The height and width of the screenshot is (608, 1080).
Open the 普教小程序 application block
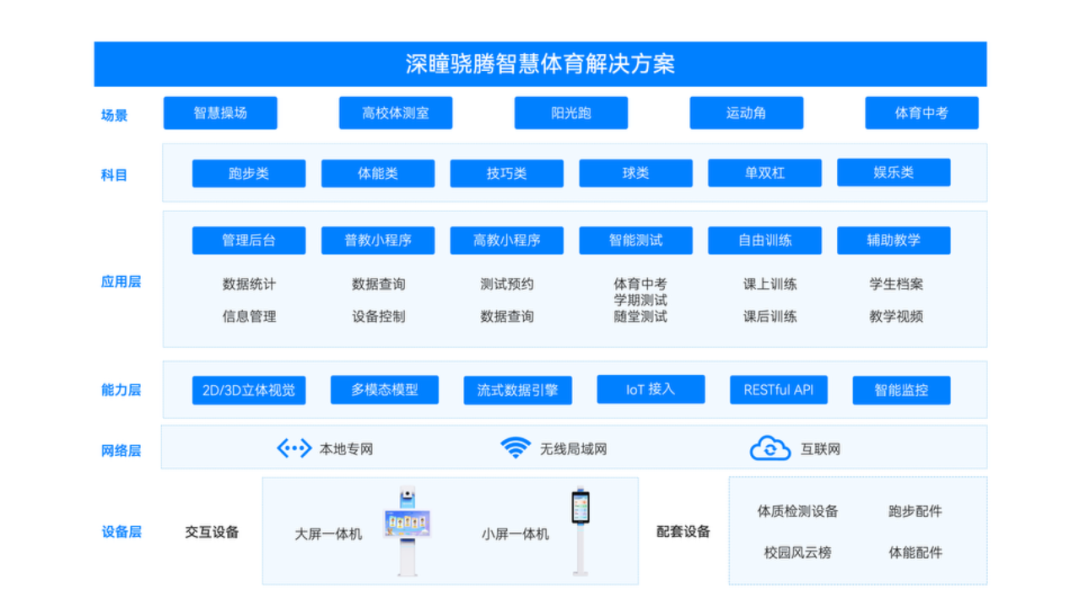coord(377,240)
